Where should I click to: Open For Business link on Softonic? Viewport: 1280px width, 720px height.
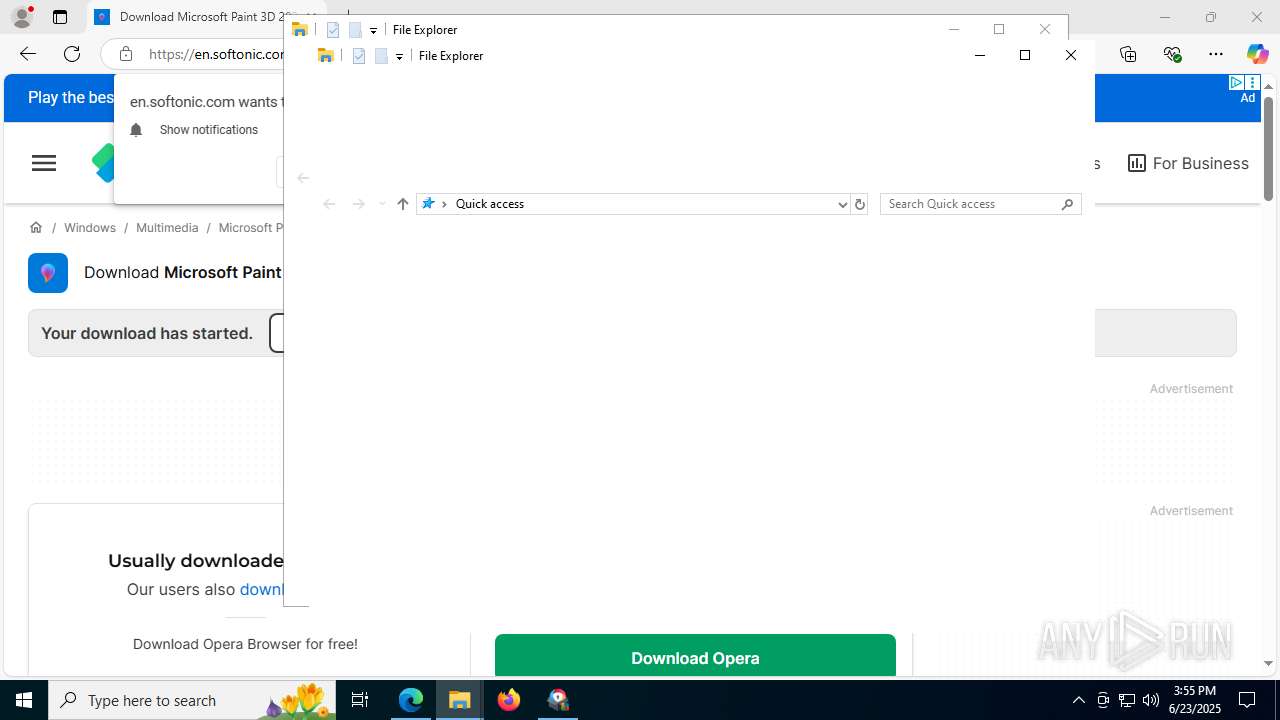1188,163
